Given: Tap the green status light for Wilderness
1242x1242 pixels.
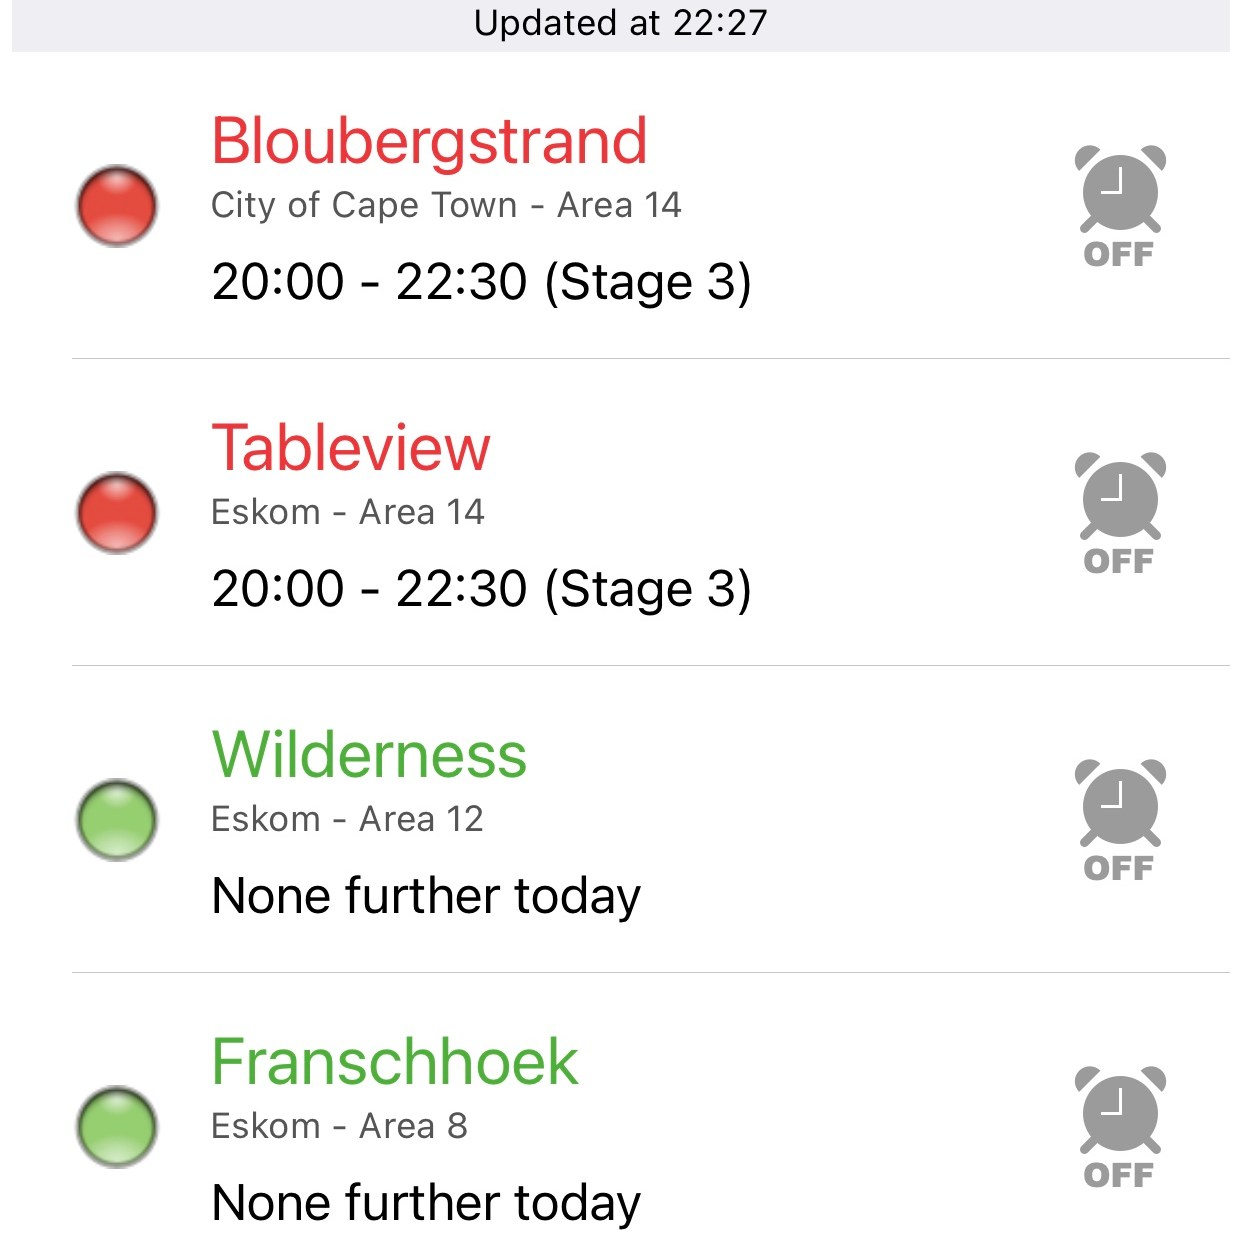Looking at the screenshot, I should pyautogui.click(x=117, y=820).
